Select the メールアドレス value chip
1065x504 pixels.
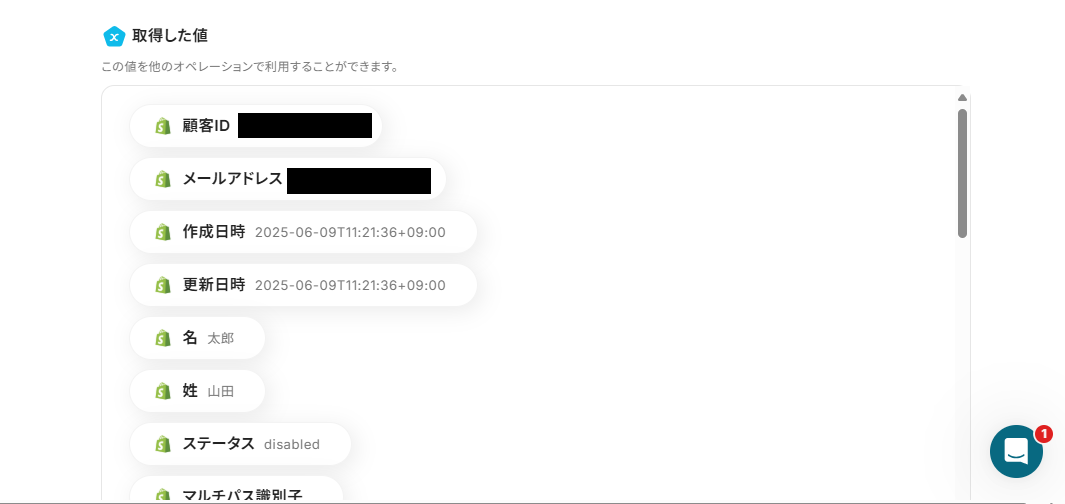click(287, 179)
